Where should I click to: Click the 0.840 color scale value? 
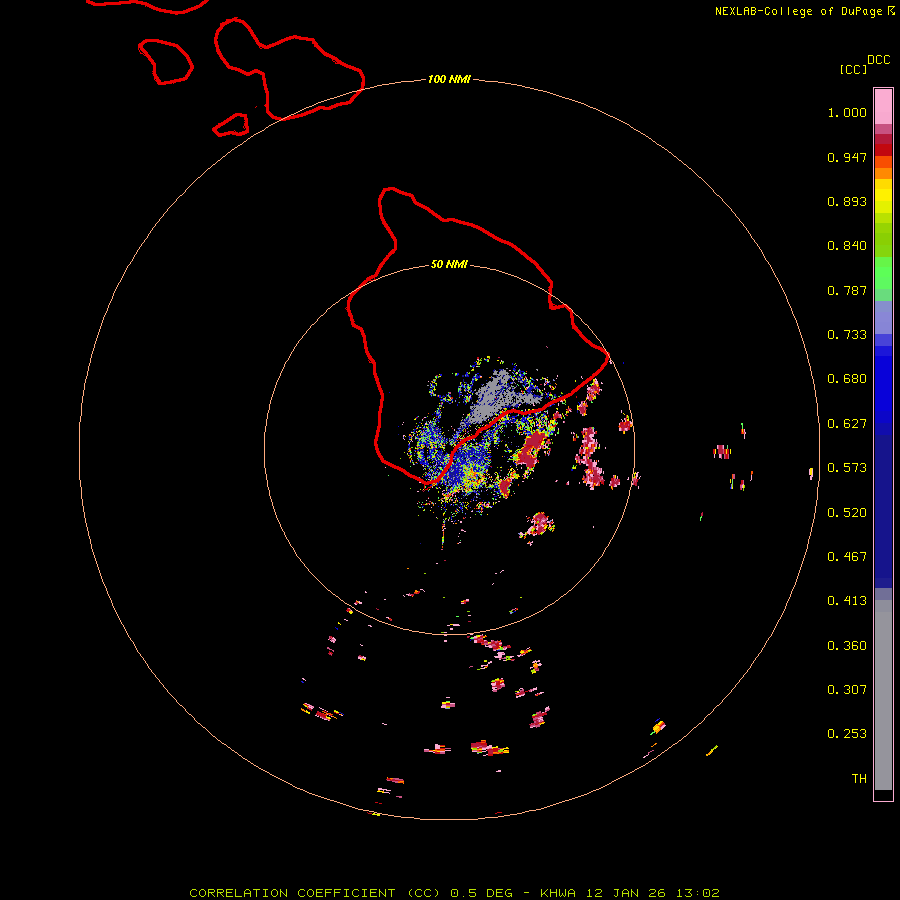click(847, 246)
